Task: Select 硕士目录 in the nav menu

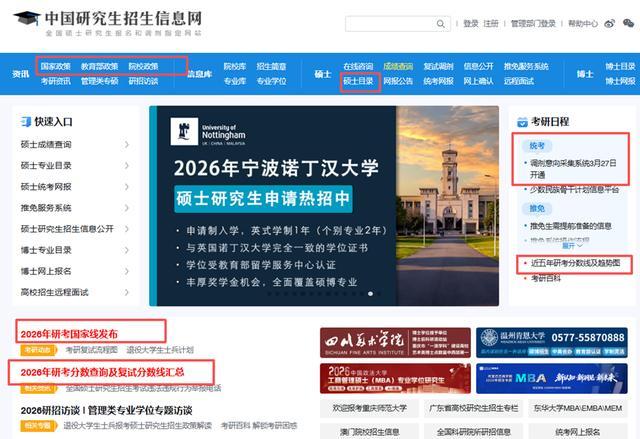Action: click(358, 81)
